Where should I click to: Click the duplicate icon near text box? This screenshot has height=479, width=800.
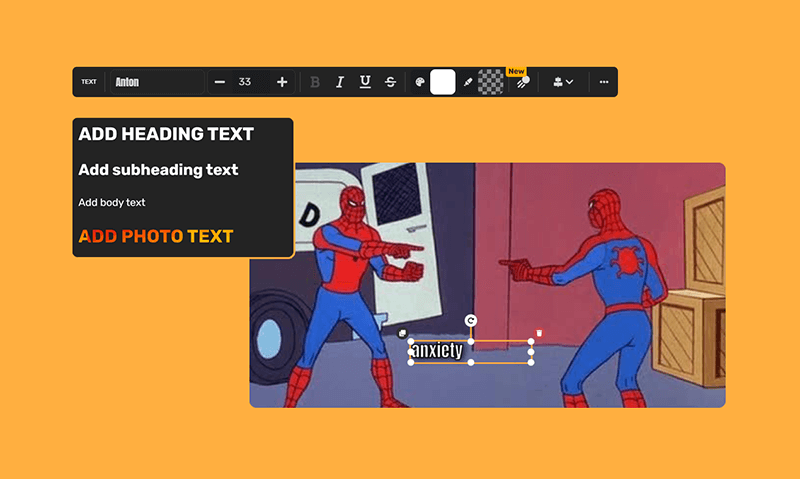point(402,333)
